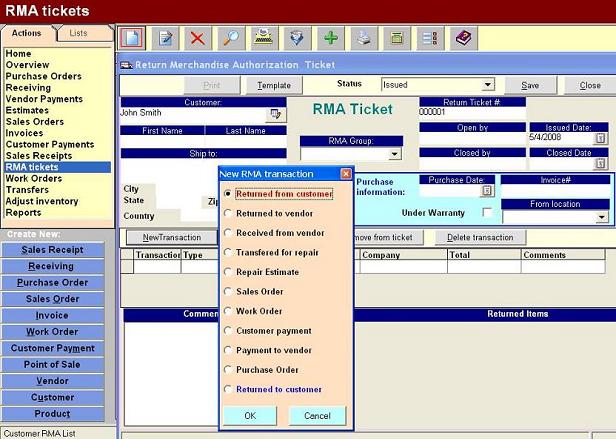Expand the RMA Group dropdown
616x439 pixels.
click(x=393, y=154)
